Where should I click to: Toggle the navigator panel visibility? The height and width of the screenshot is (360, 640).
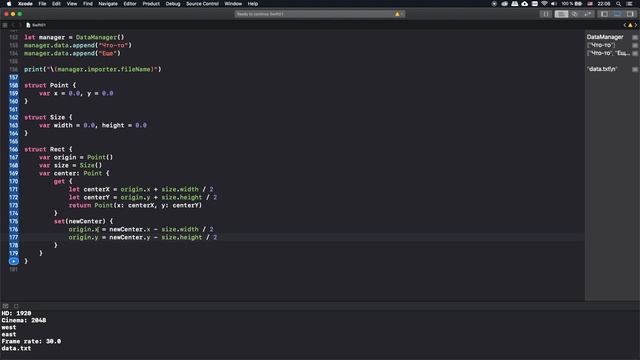tap(604, 14)
